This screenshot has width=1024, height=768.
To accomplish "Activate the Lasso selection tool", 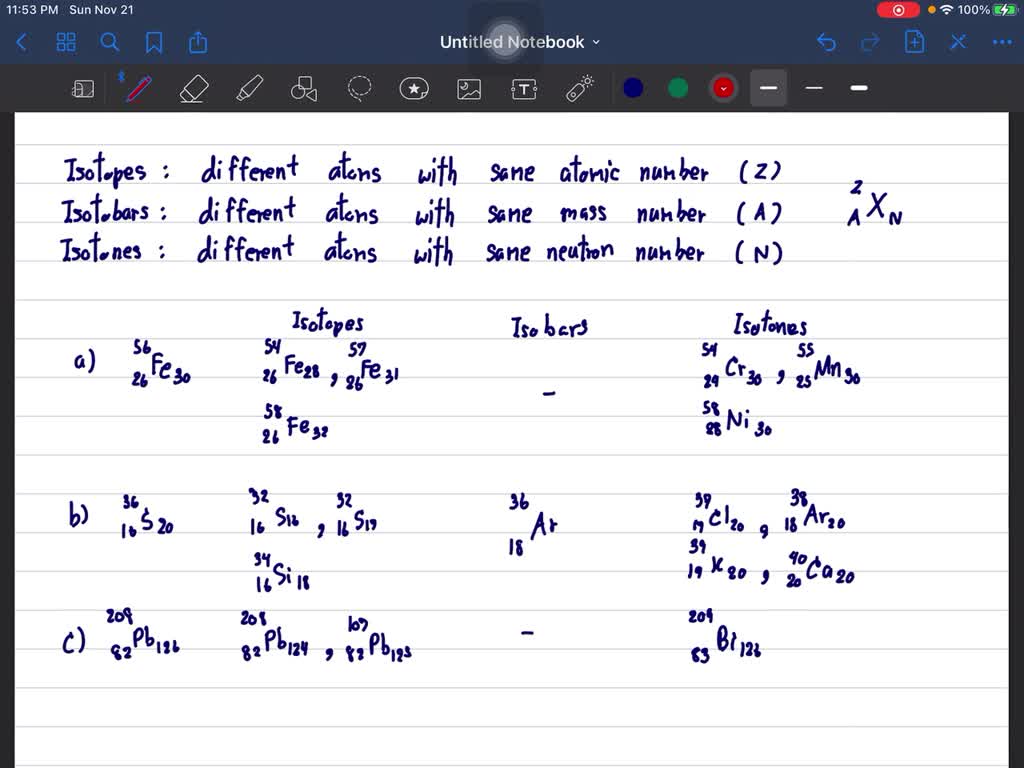I will 359,88.
